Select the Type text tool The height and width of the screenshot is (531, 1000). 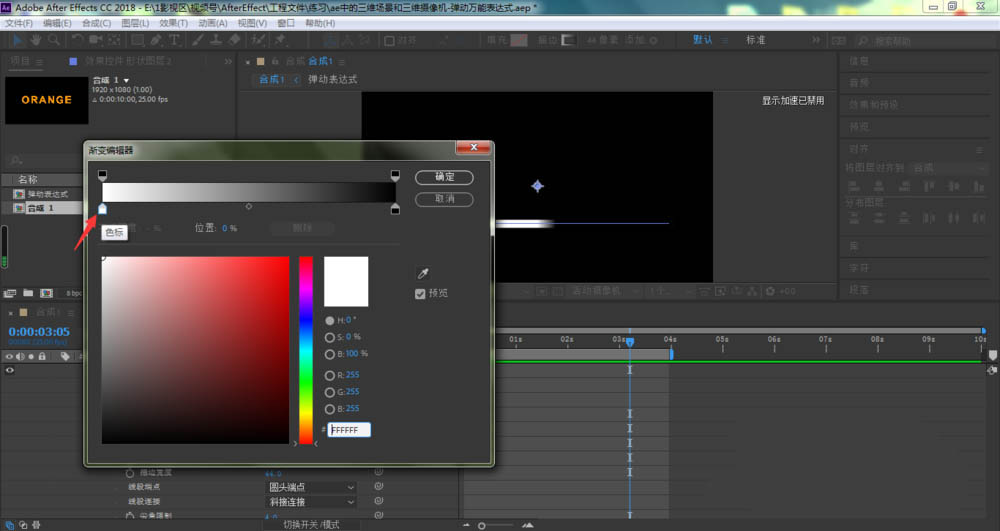pos(174,40)
